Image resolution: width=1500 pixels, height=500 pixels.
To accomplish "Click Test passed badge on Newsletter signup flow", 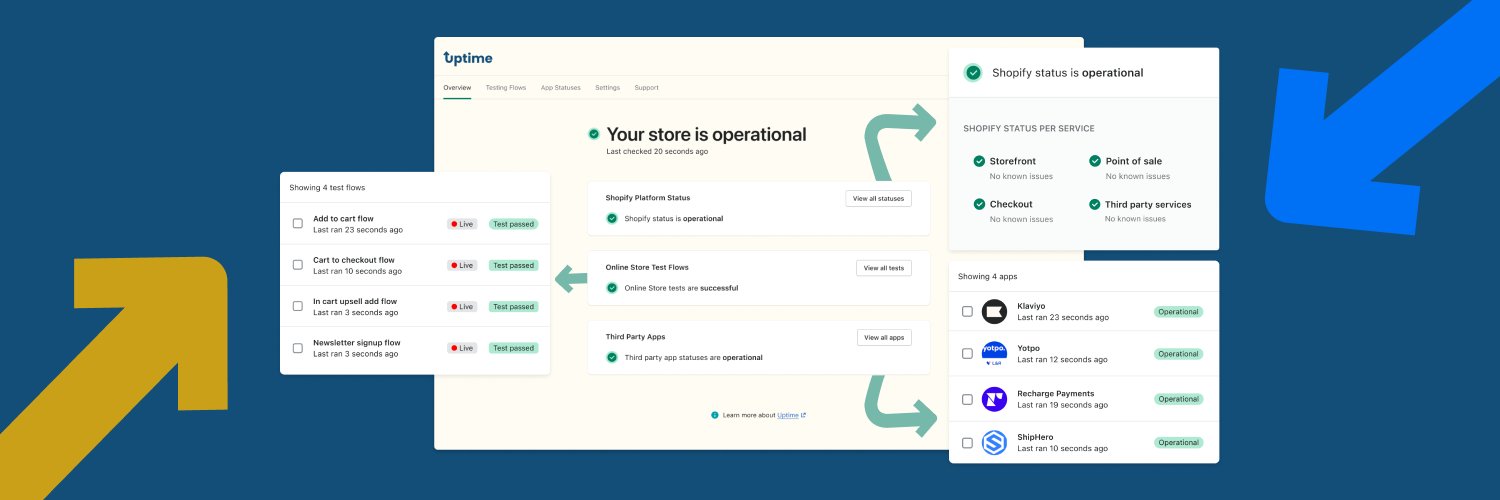I will click(x=514, y=348).
